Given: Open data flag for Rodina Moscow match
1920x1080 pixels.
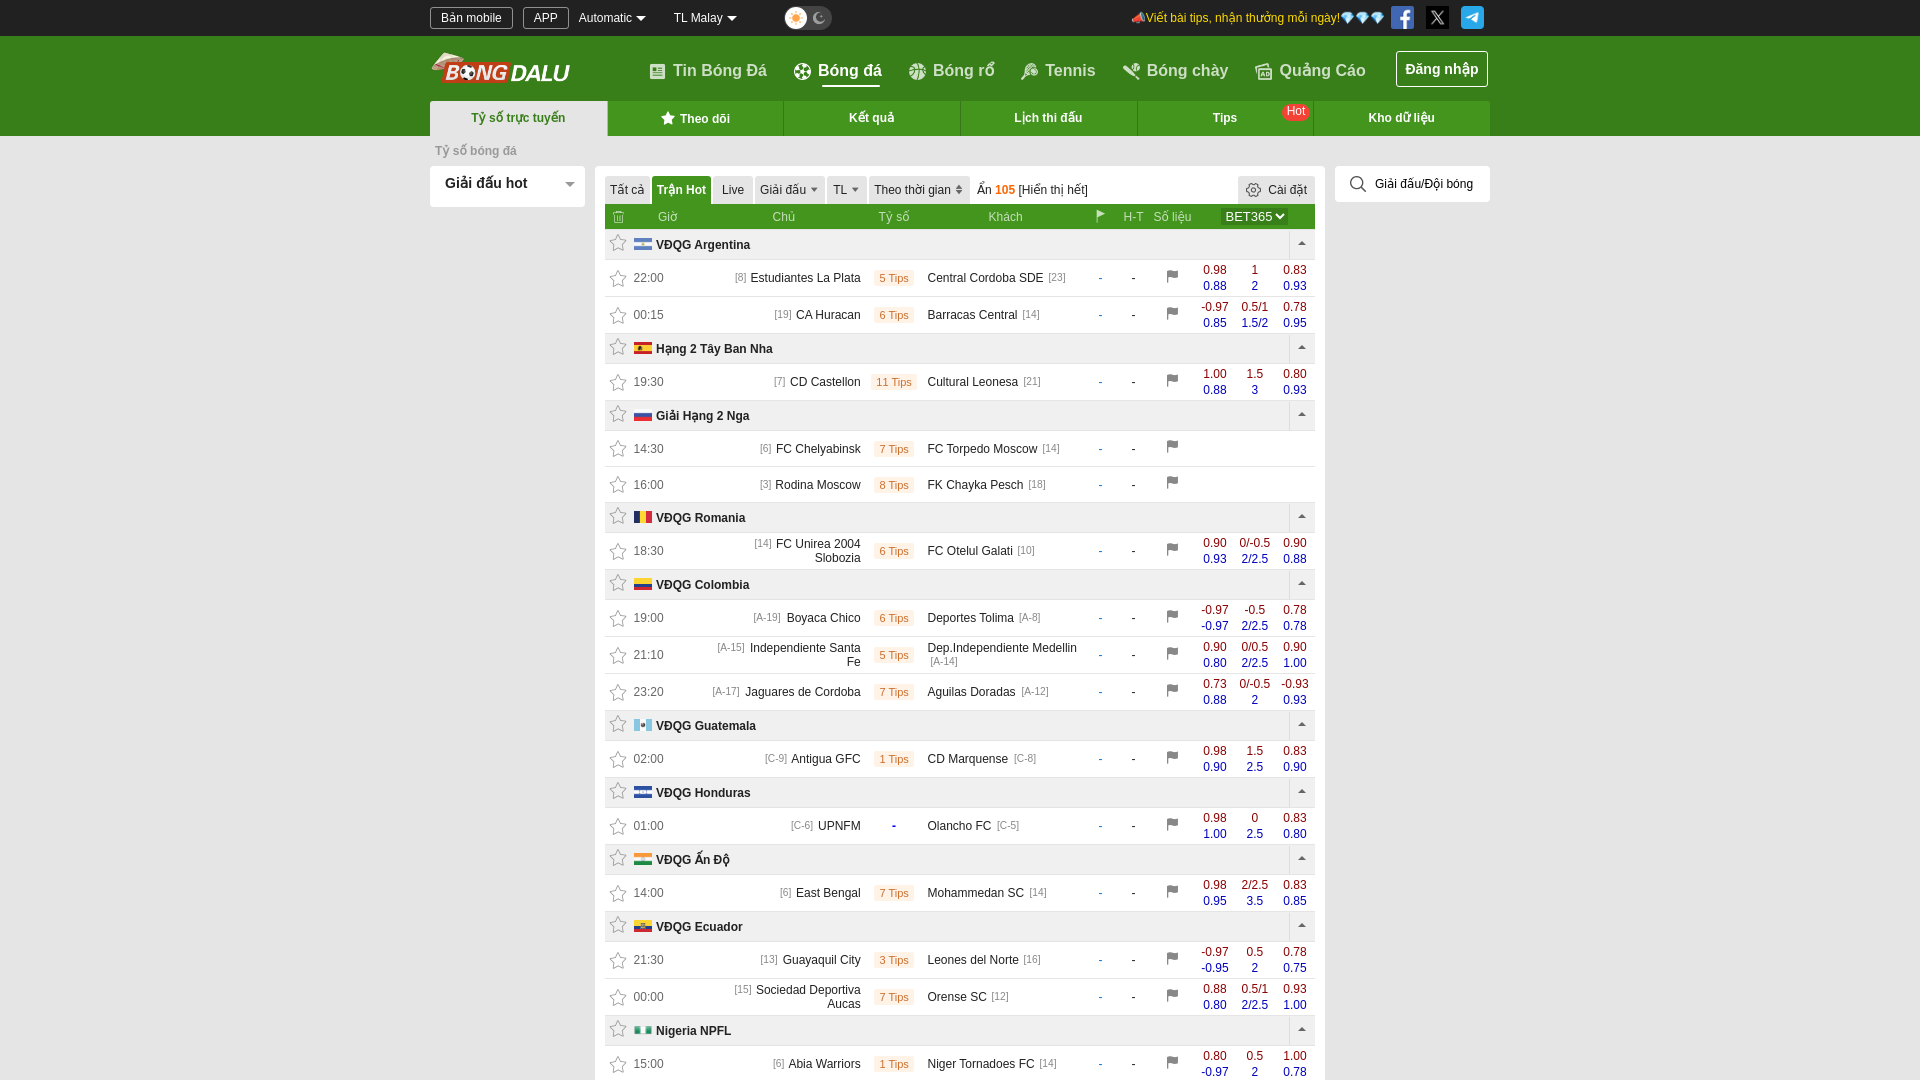Looking at the screenshot, I should [x=1172, y=483].
